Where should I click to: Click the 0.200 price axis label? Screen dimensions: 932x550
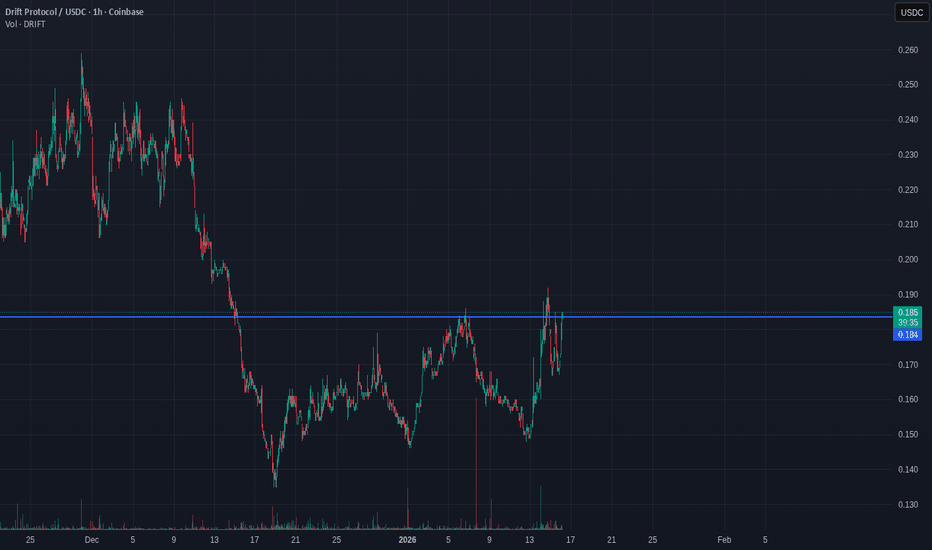(x=908, y=260)
